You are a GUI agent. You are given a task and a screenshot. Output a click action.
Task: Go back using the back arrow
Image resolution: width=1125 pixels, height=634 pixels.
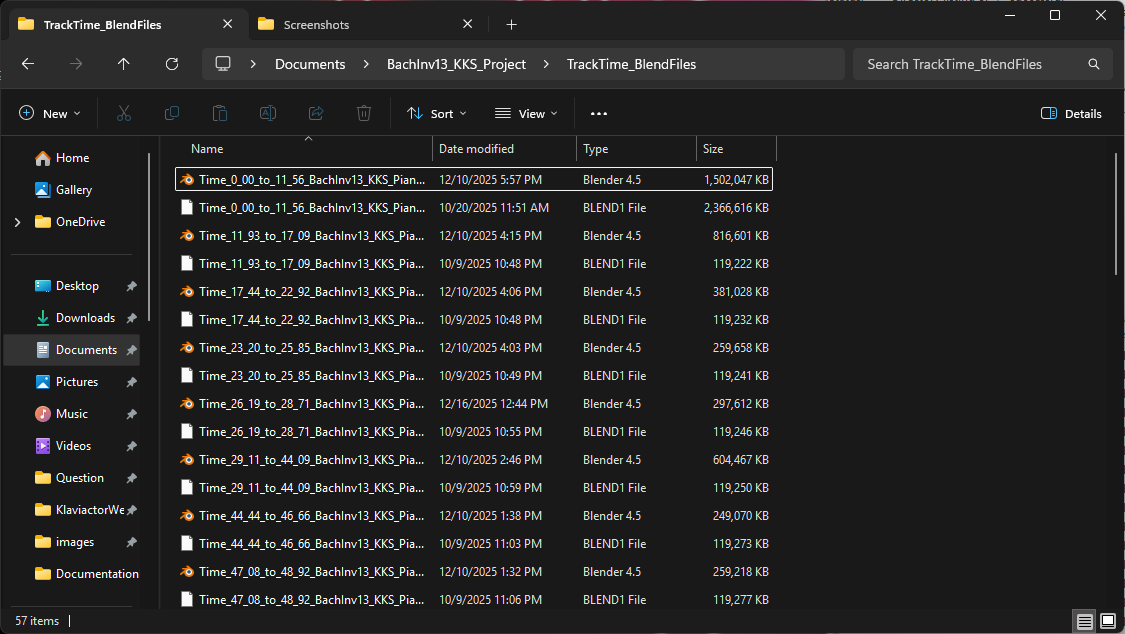27,63
